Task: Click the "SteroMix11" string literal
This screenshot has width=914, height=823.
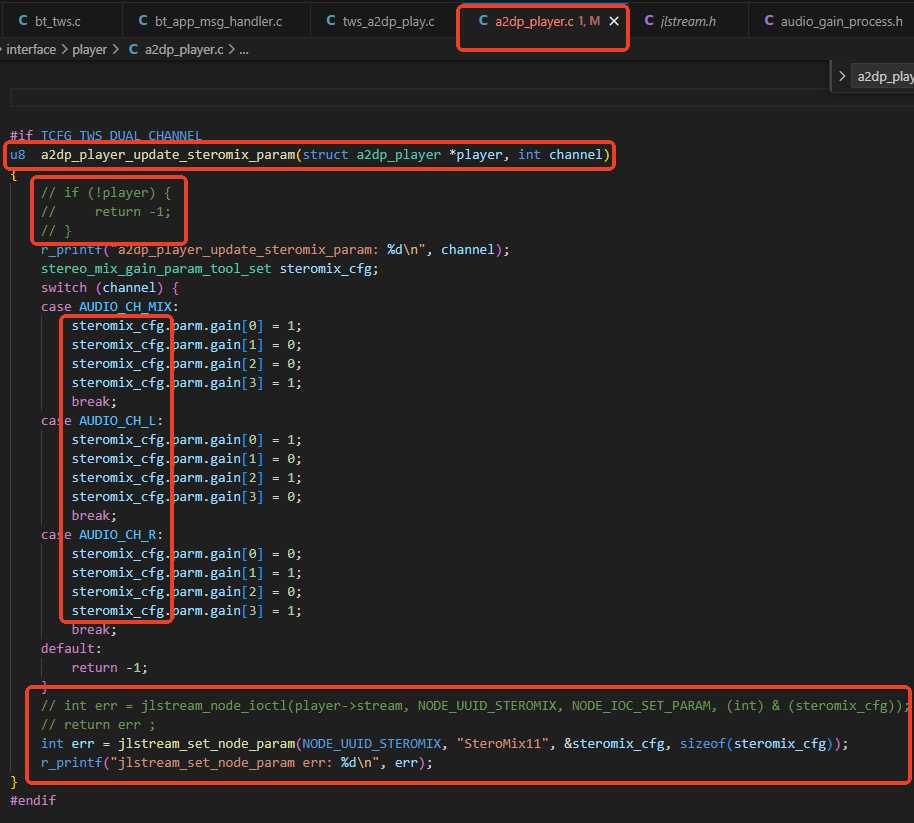Action: 502,744
